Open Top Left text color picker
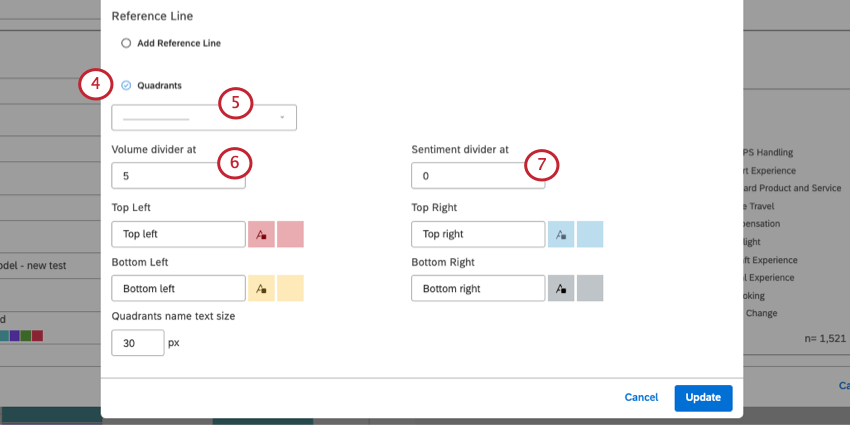This screenshot has height=425, width=850. (260, 235)
